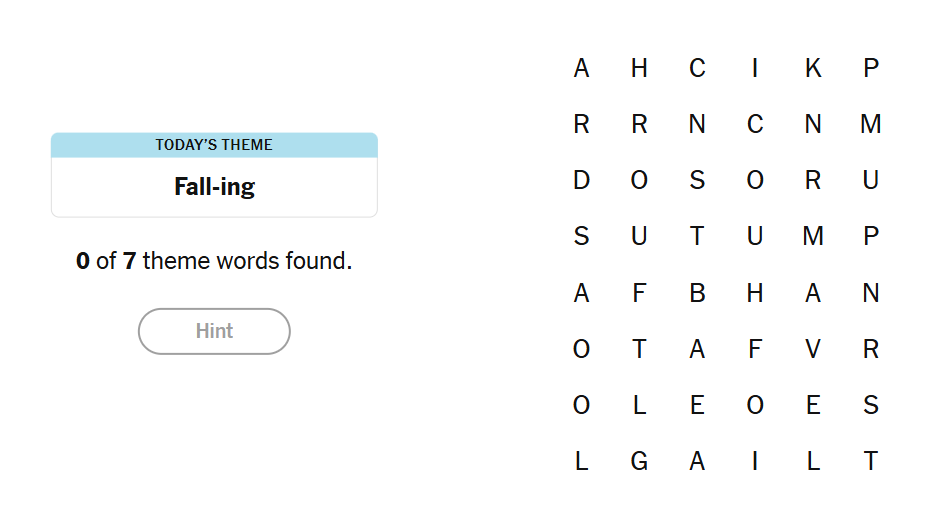Select the N ending the AFBHAN row
The height and width of the screenshot is (529, 938).
point(871,293)
